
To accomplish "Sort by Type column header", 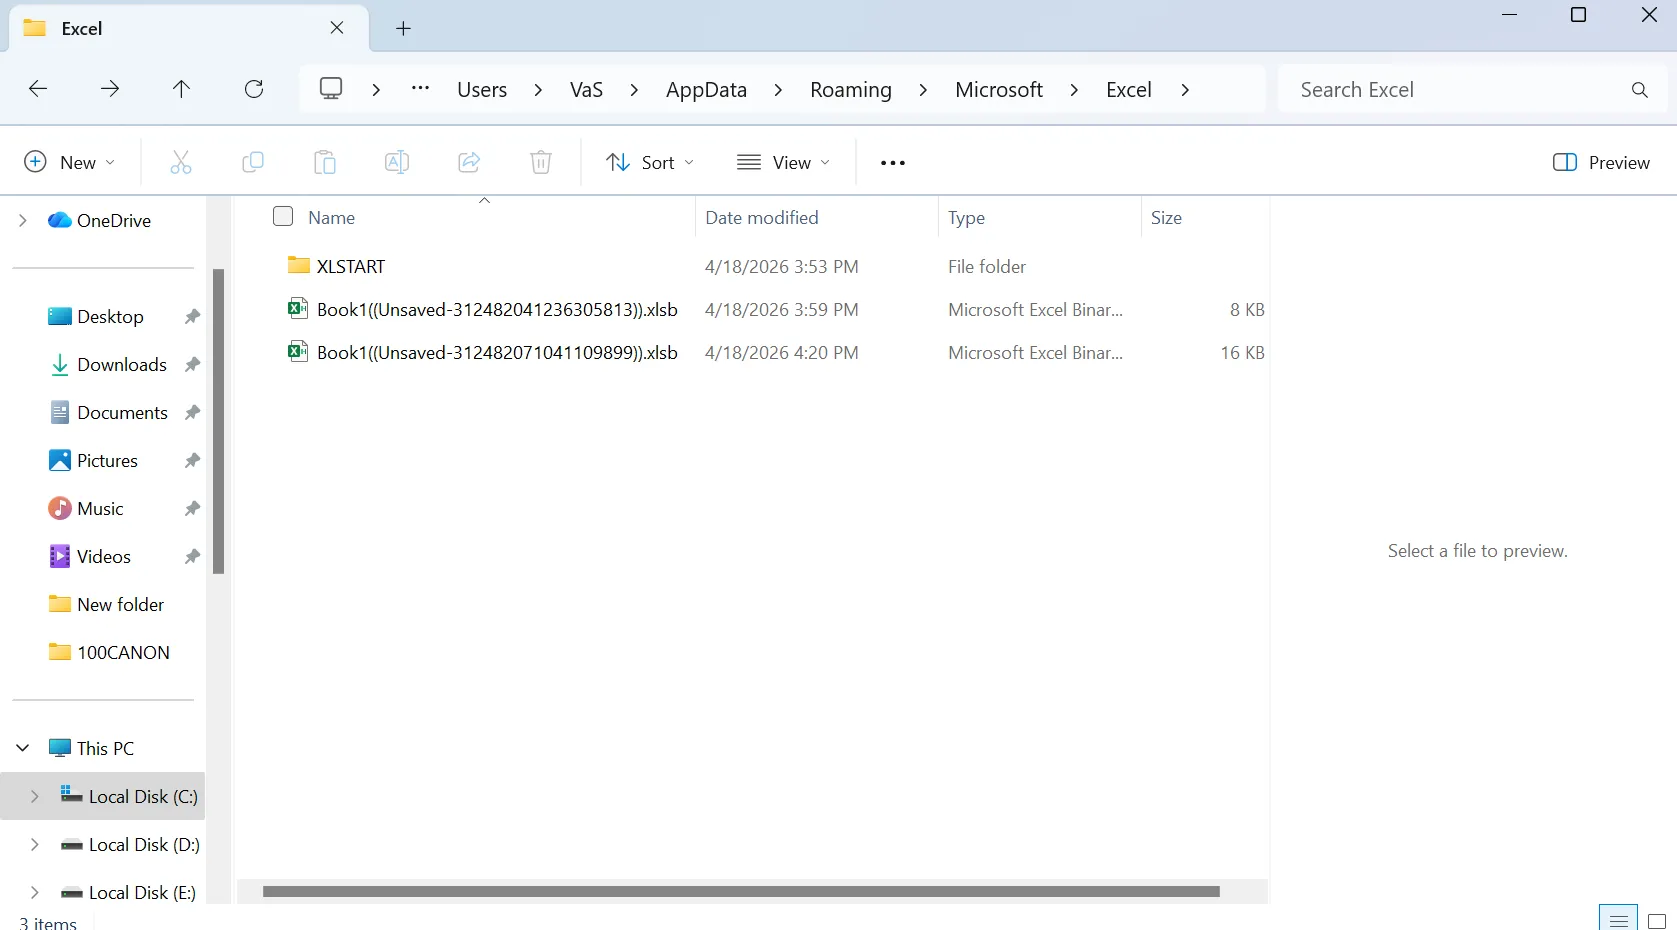I will point(966,218).
